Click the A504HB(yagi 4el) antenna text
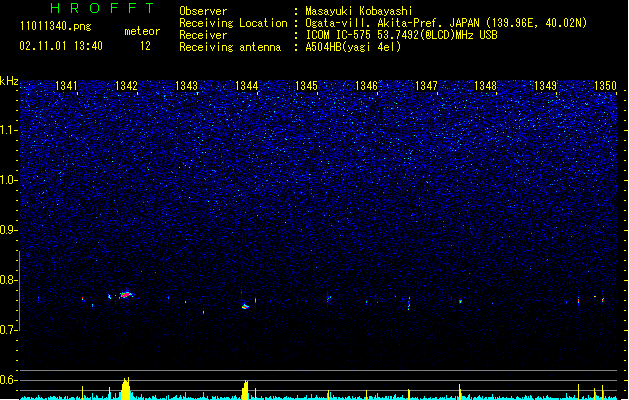The width and height of the screenshot is (629, 400). click(353, 47)
